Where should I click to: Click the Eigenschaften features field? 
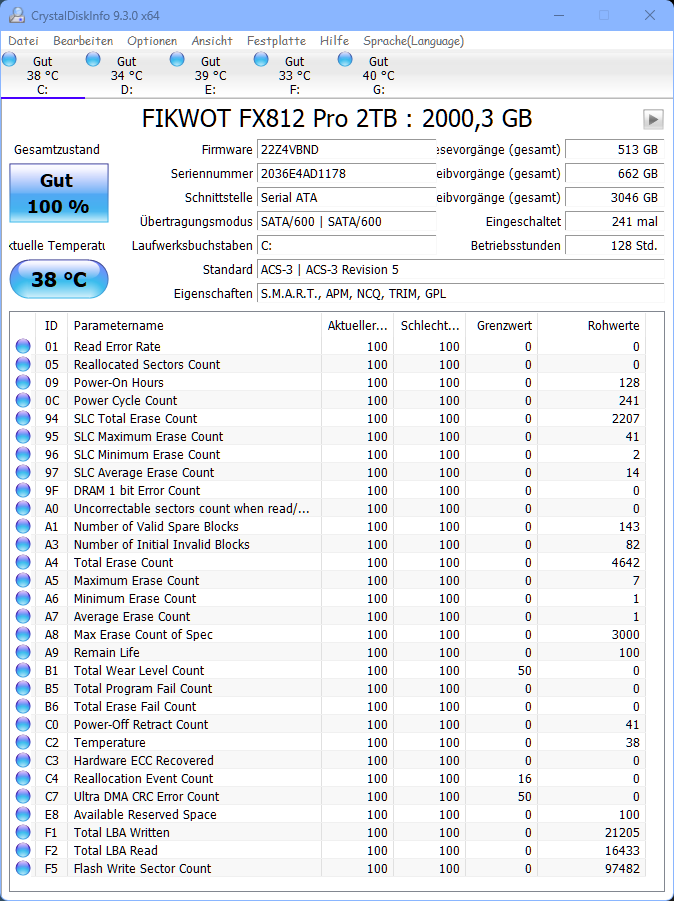click(460, 294)
